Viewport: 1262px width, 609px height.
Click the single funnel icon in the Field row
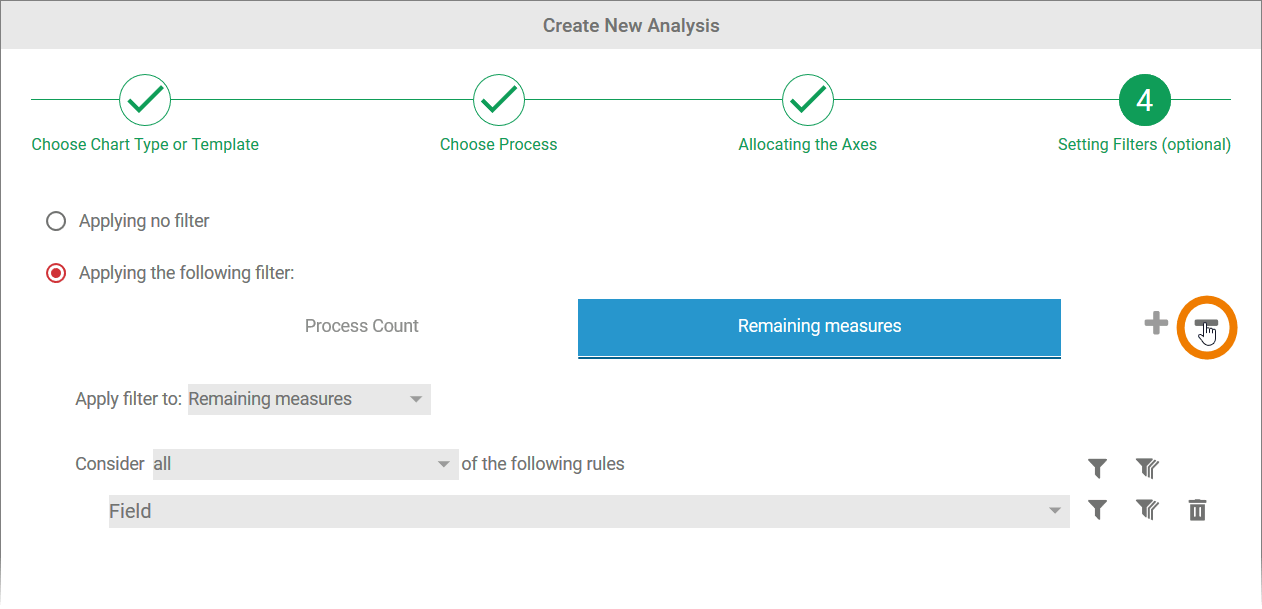click(1097, 511)
